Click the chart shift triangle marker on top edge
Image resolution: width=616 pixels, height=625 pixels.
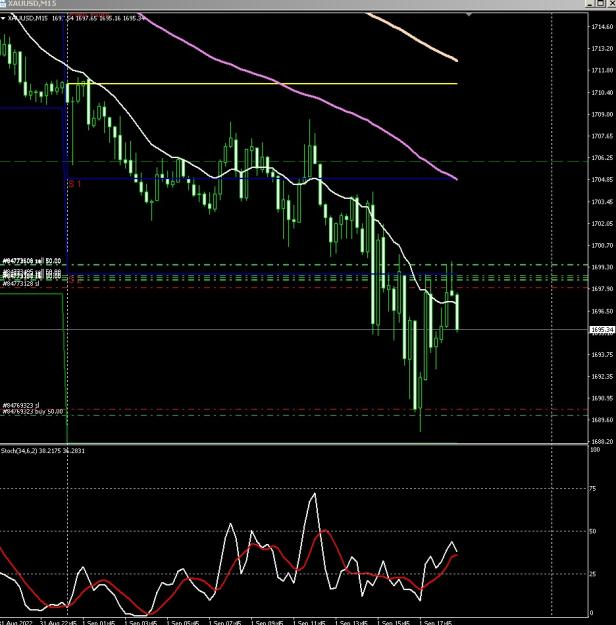pos(469,15)
